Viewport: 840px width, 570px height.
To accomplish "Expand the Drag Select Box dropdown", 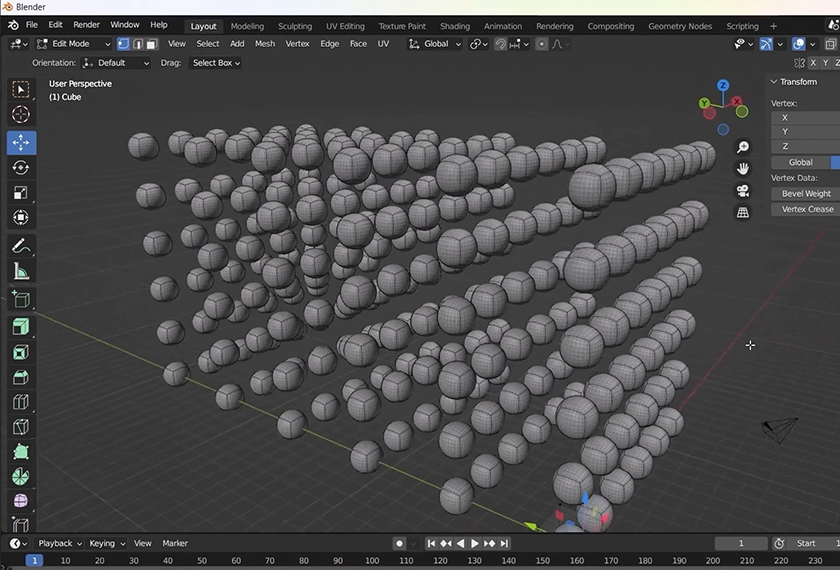I will pos(215,63).
